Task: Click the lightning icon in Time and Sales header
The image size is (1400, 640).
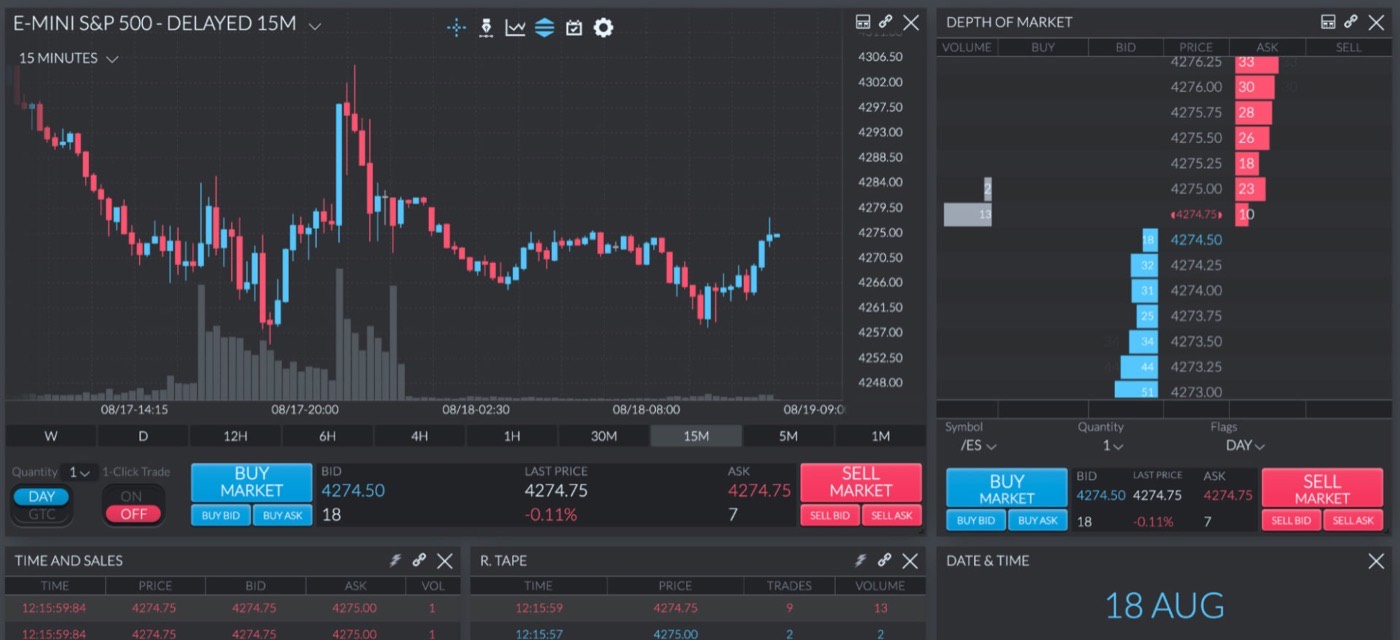Action: click(x=395, y=561)
